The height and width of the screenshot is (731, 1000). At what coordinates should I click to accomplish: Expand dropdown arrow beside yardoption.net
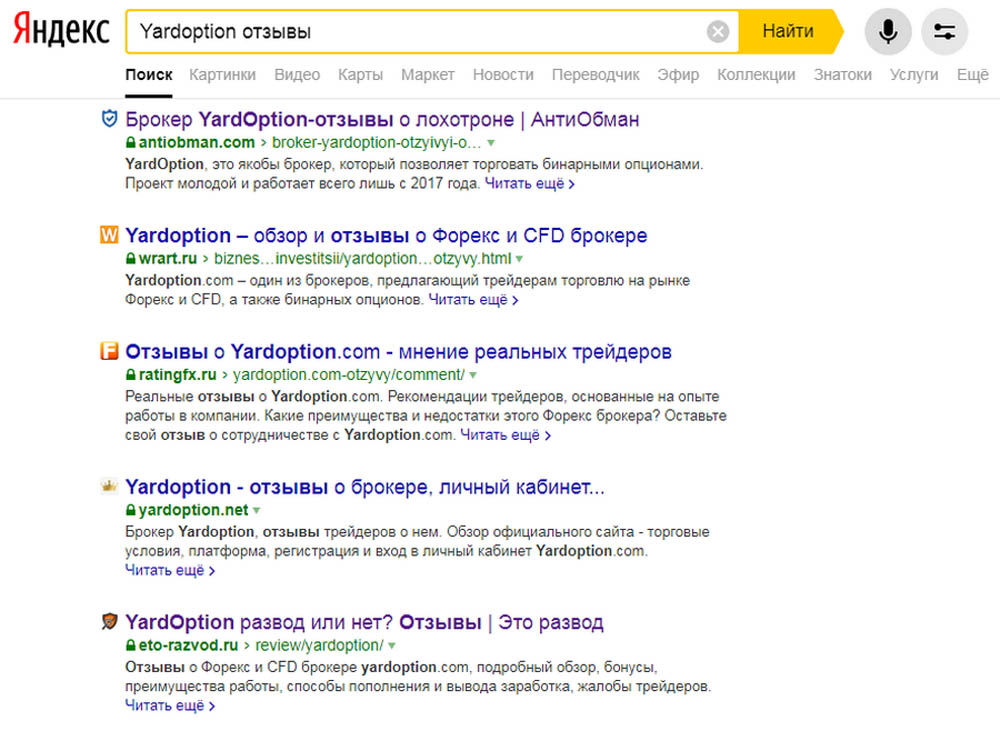[256, 510]
